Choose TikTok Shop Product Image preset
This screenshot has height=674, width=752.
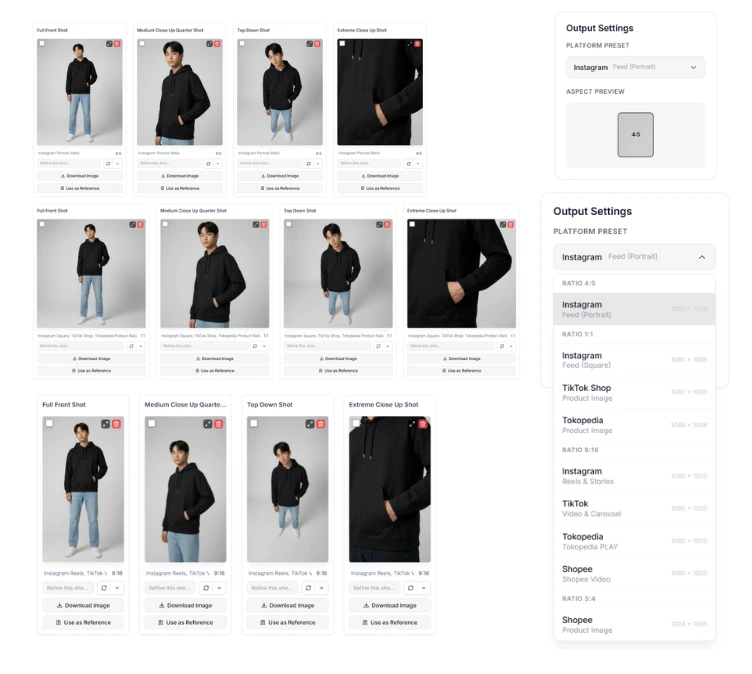click(634, 392)
